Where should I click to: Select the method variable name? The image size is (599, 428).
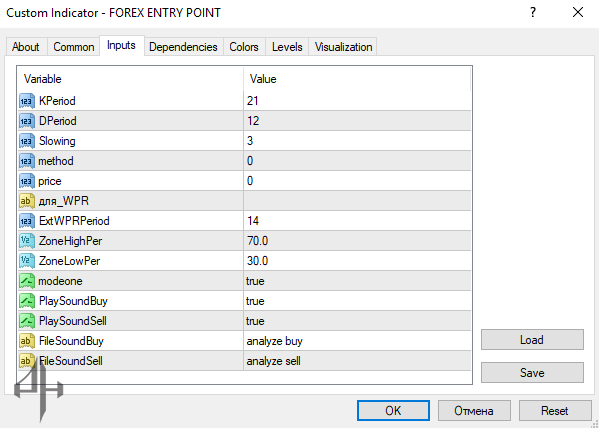56,161
